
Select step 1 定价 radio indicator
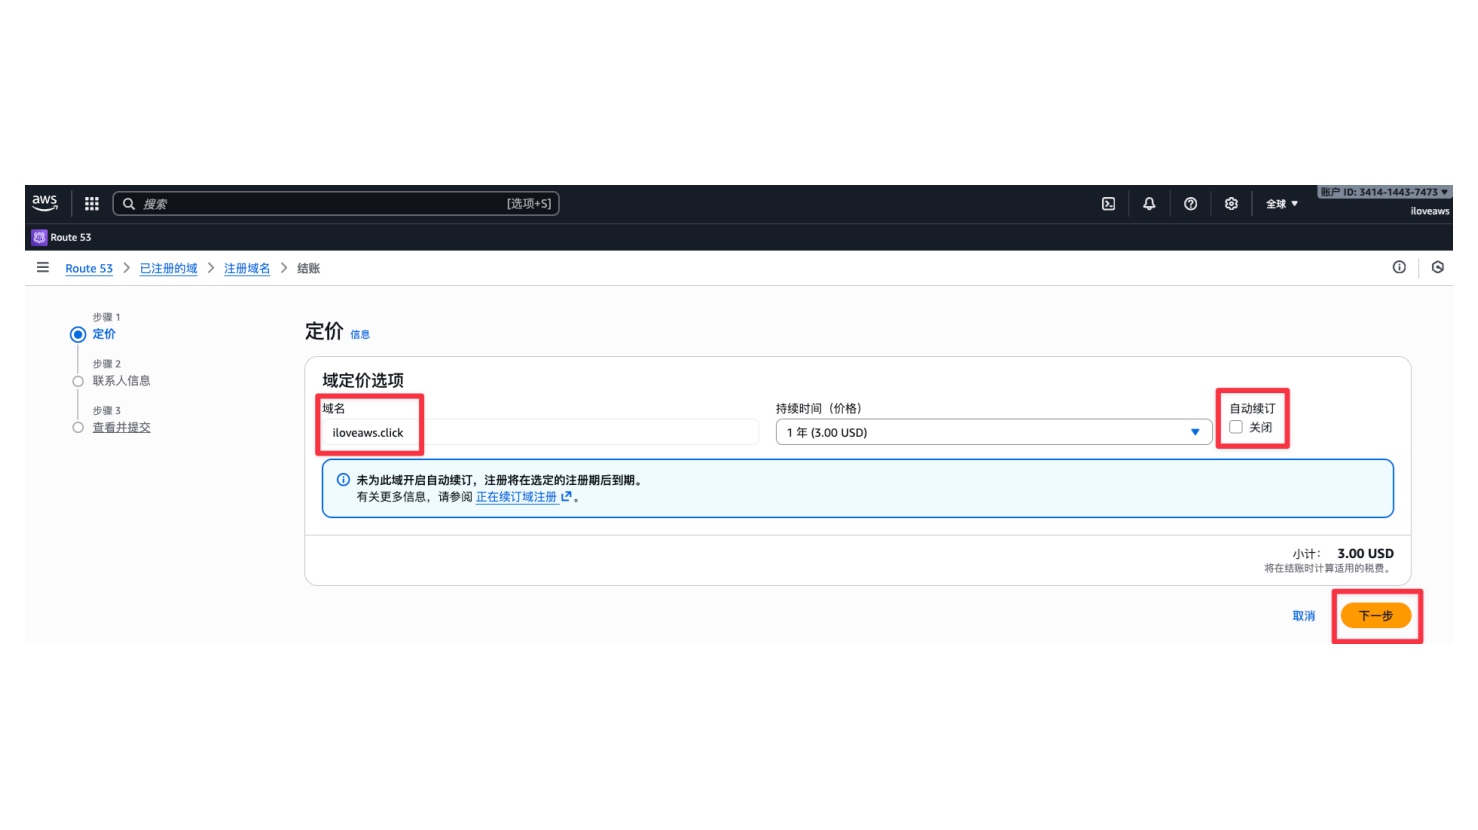78,334
